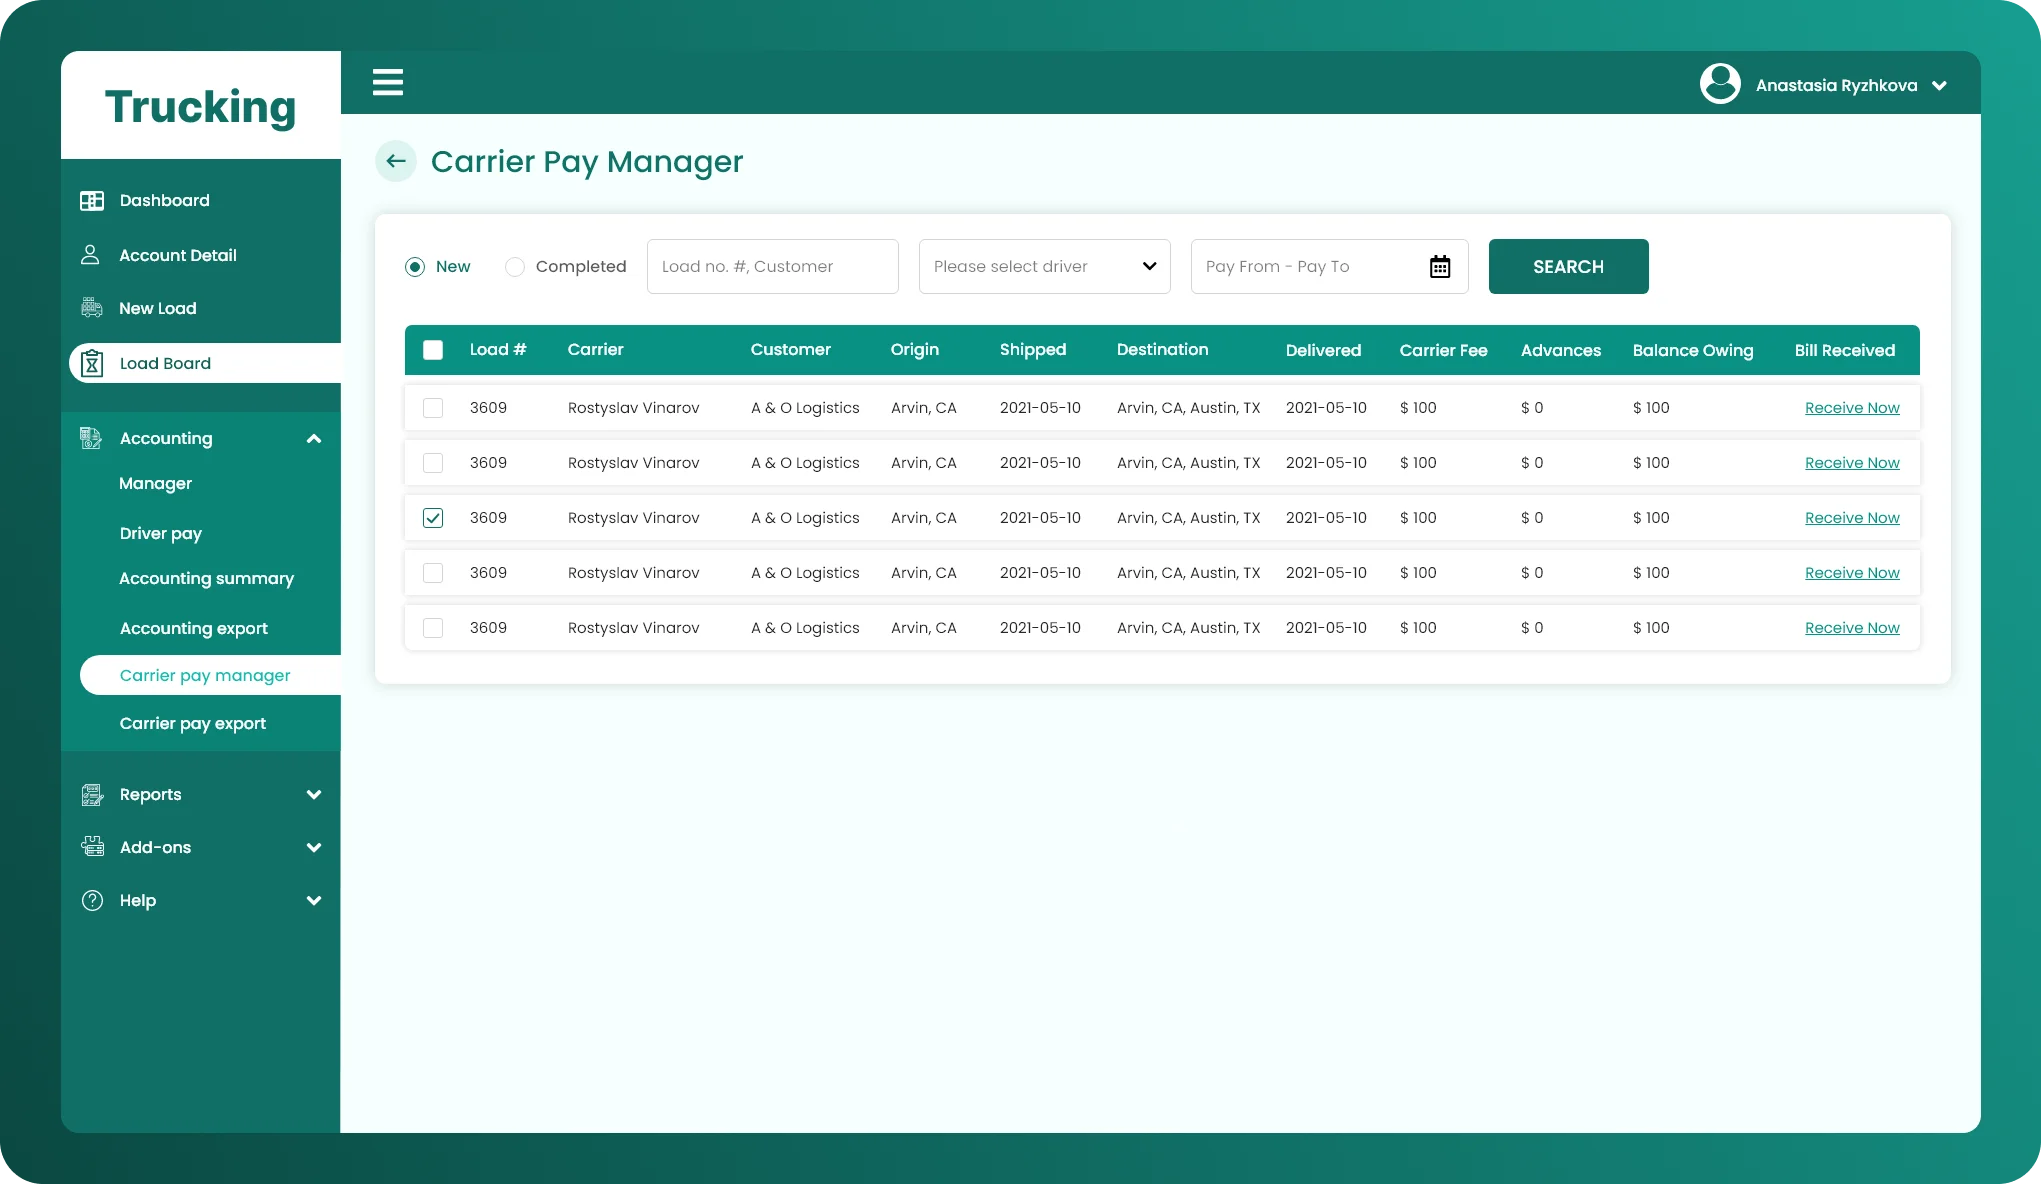The height and width of the screenshot is (1184, 2041).
Task: Click the Load no. #, Customer search field
Action: pyautogui.click(x=772, y=266)
